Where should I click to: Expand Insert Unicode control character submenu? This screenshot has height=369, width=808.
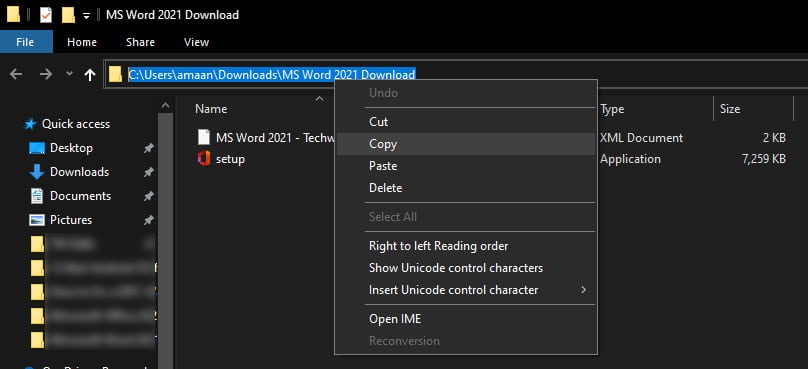465,290
